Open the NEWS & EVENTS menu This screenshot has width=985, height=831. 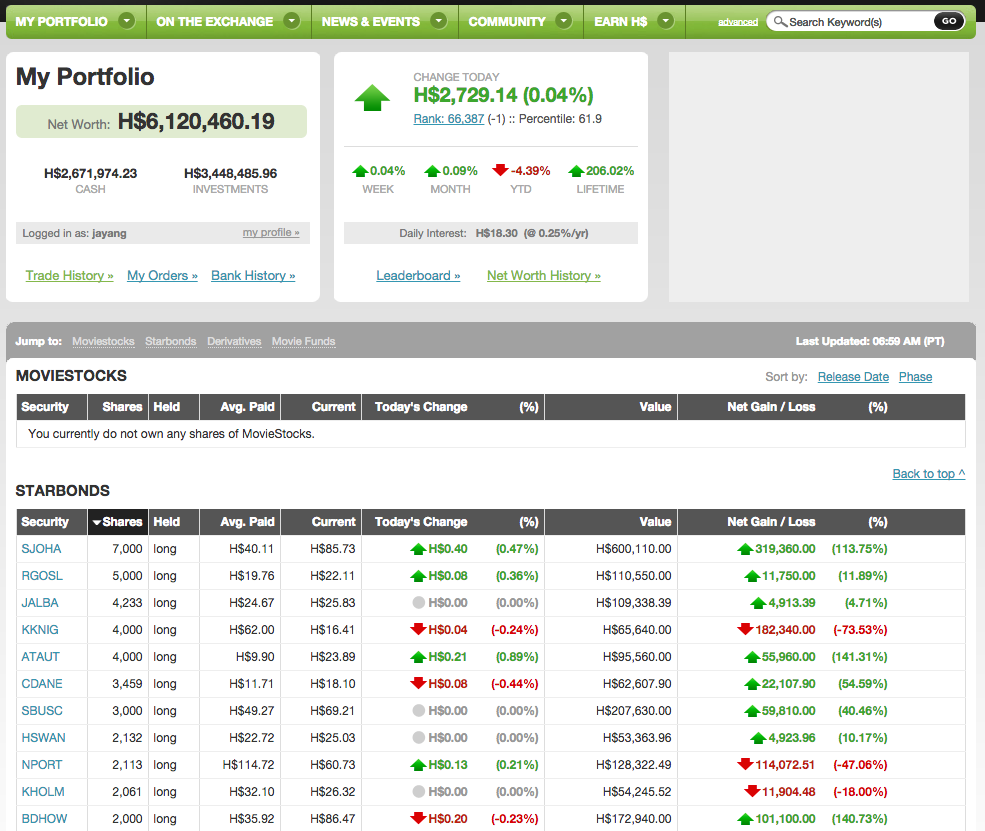click(371, 22)
